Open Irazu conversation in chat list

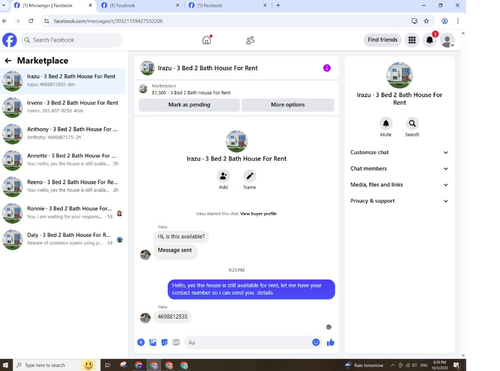coord(63,81)
